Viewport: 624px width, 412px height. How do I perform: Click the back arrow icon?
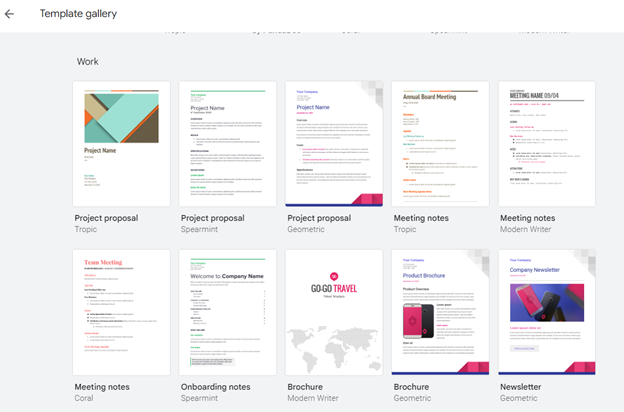pos(10,14)
